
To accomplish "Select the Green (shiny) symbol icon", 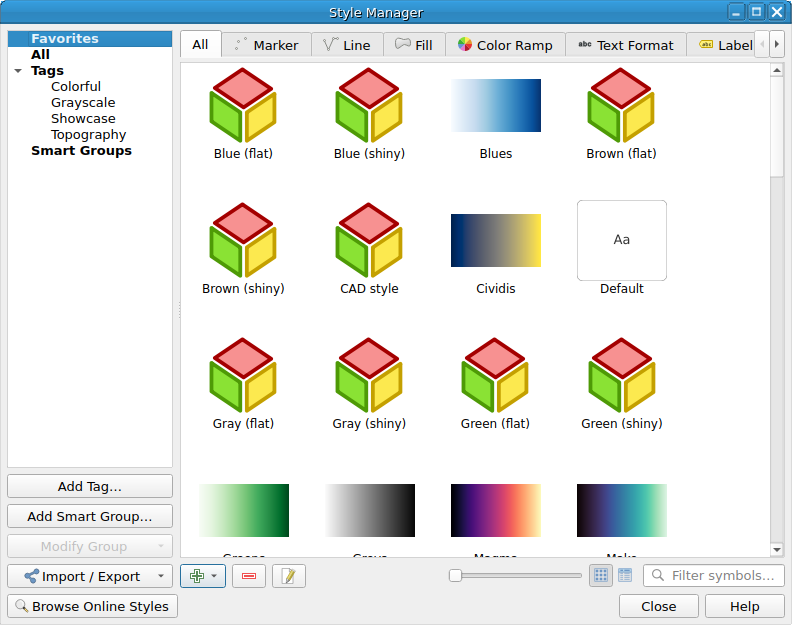I will coord(622,375).
